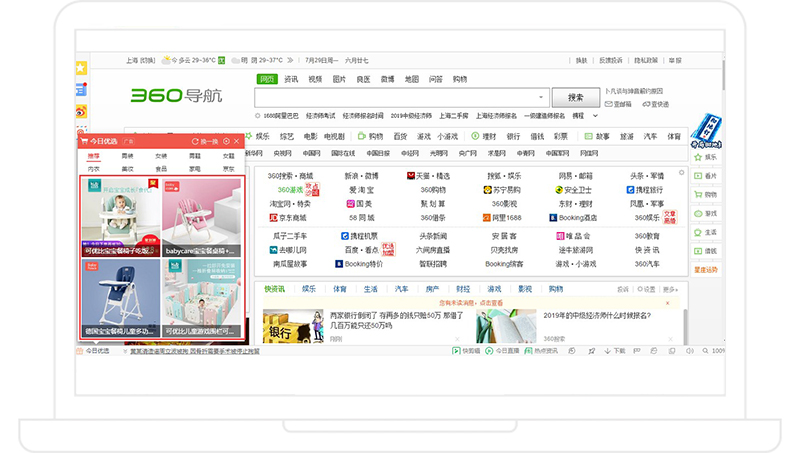Image resolution: width=800 pixels, height=453 pixels.
Task: Click the 星座运势 sidebar link
Action: (x=706, y=270)
